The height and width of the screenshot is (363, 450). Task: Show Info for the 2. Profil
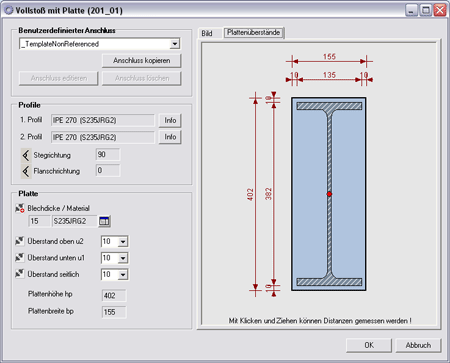click(x=170, y=137)
